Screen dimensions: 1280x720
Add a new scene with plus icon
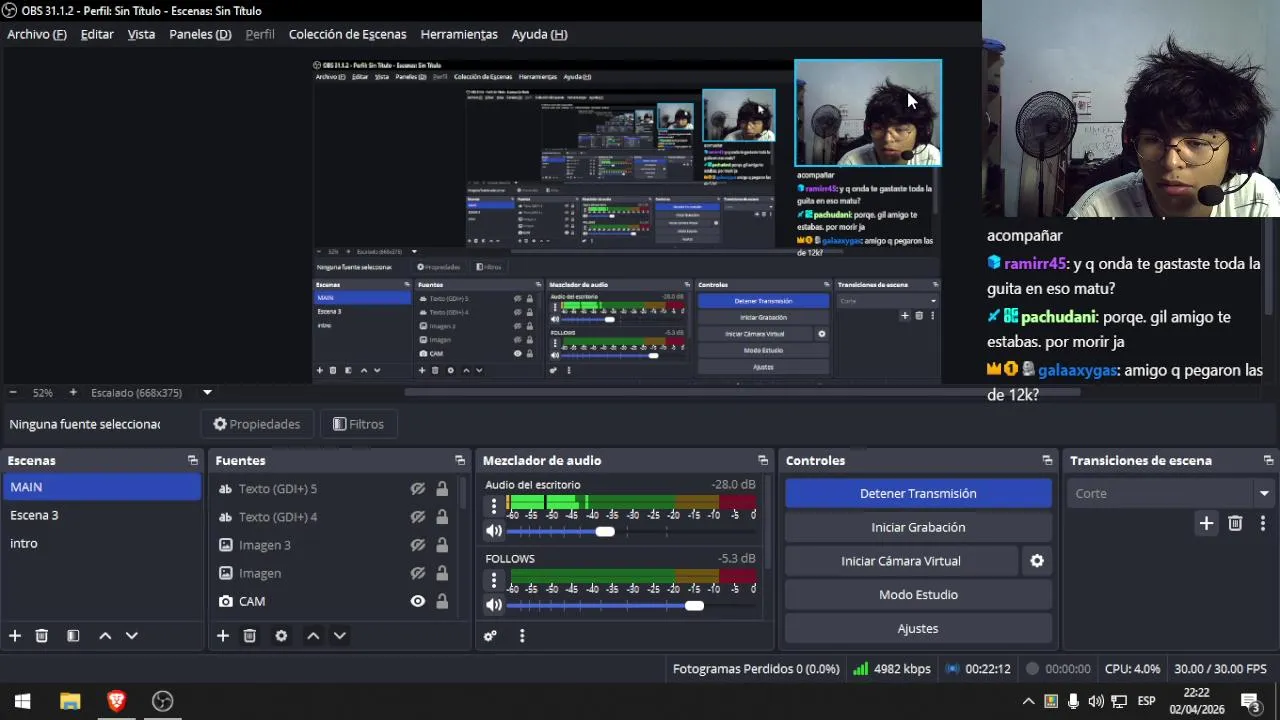15,636
